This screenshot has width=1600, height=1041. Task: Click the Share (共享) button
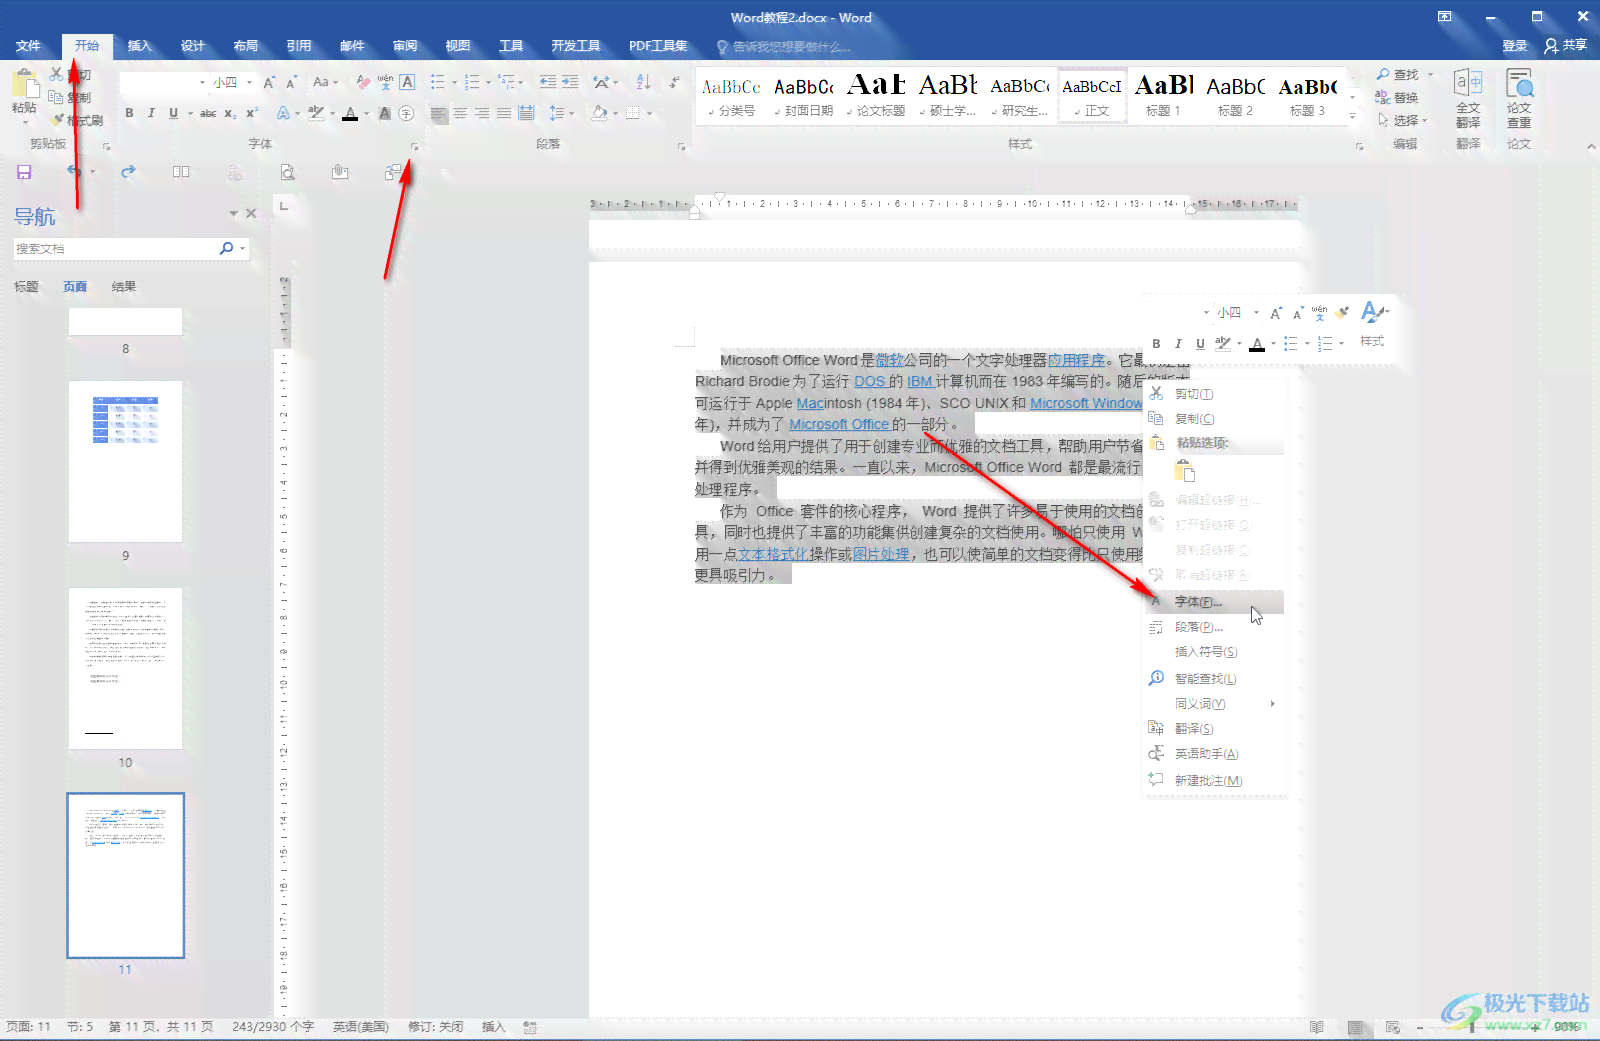point(1566,45)
